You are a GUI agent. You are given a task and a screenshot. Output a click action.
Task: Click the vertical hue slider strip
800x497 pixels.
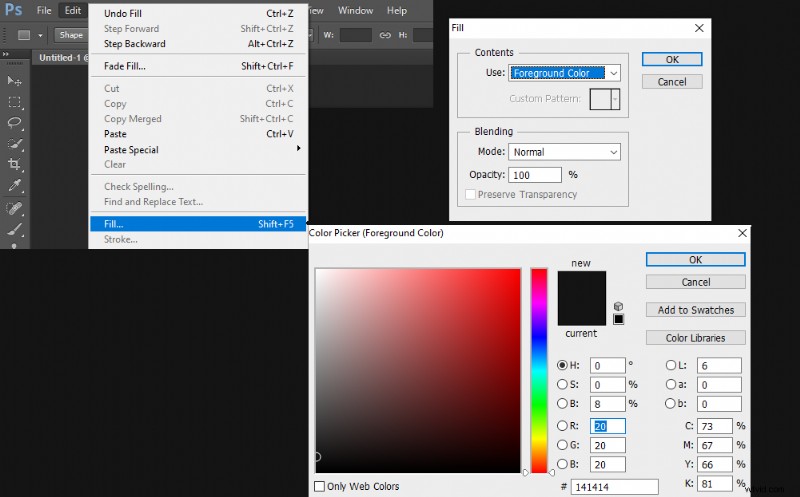tap(539, 370)
